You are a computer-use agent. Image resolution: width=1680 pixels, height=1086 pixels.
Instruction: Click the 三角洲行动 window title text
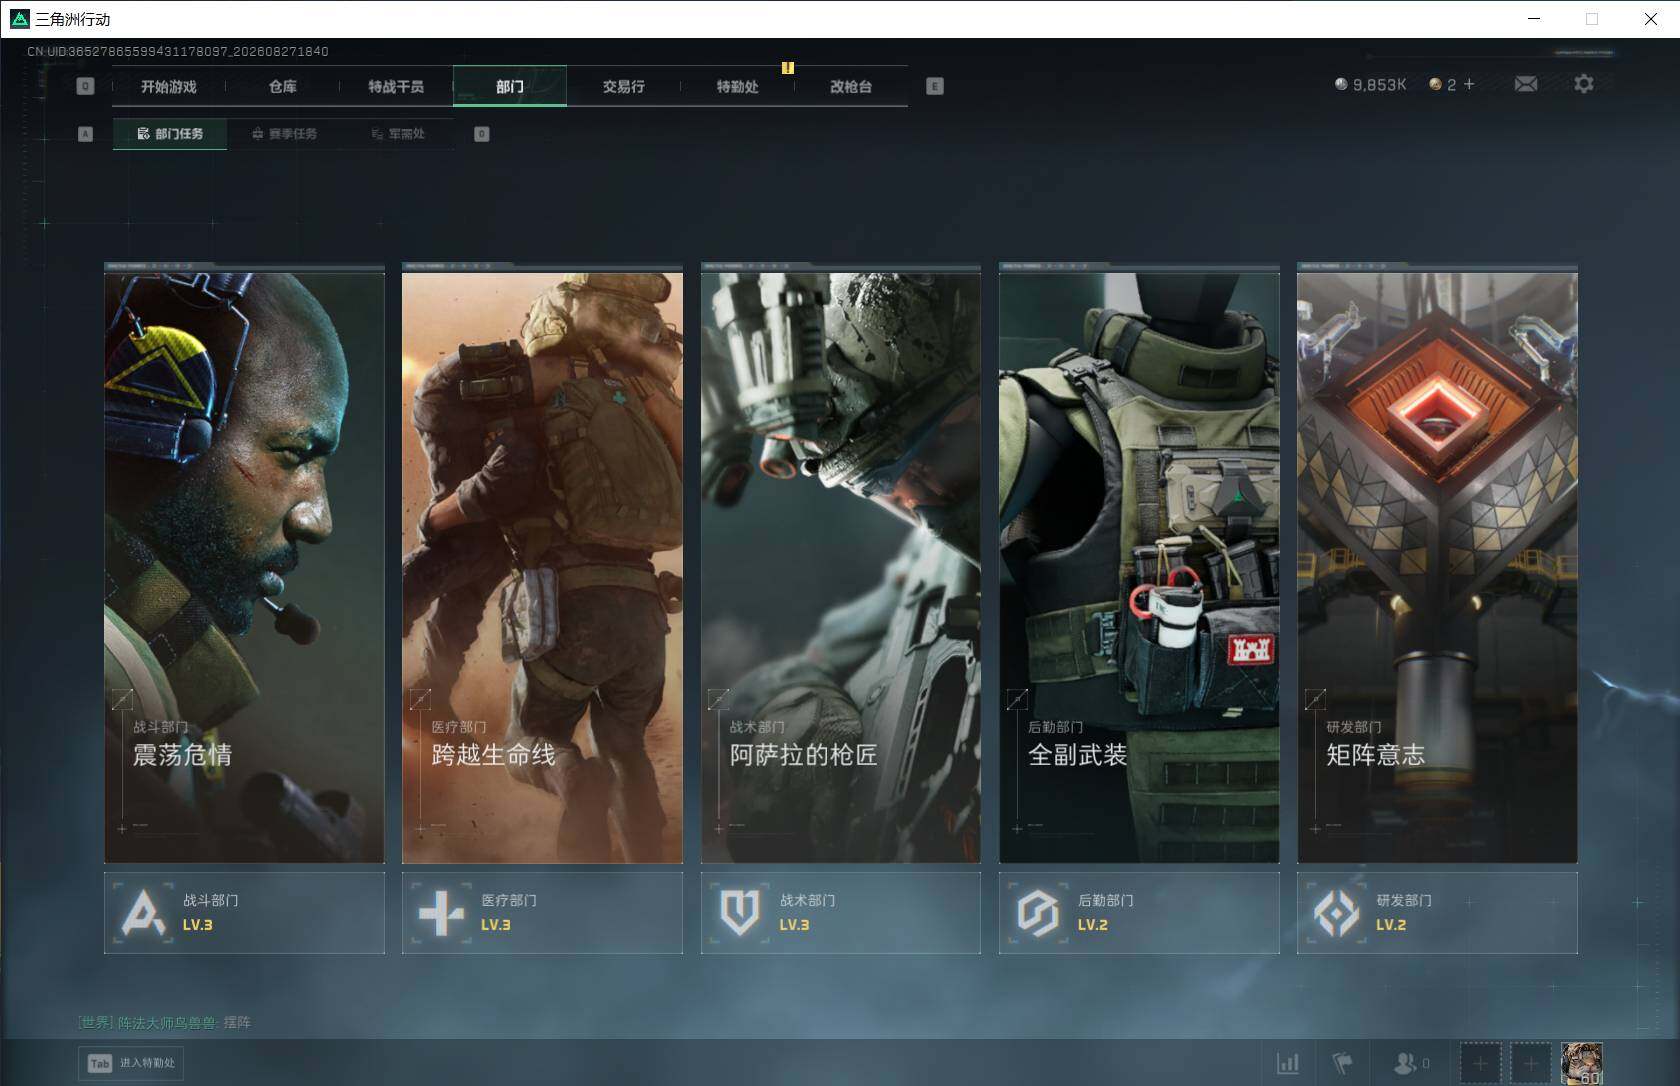click(x=73, y=19)
